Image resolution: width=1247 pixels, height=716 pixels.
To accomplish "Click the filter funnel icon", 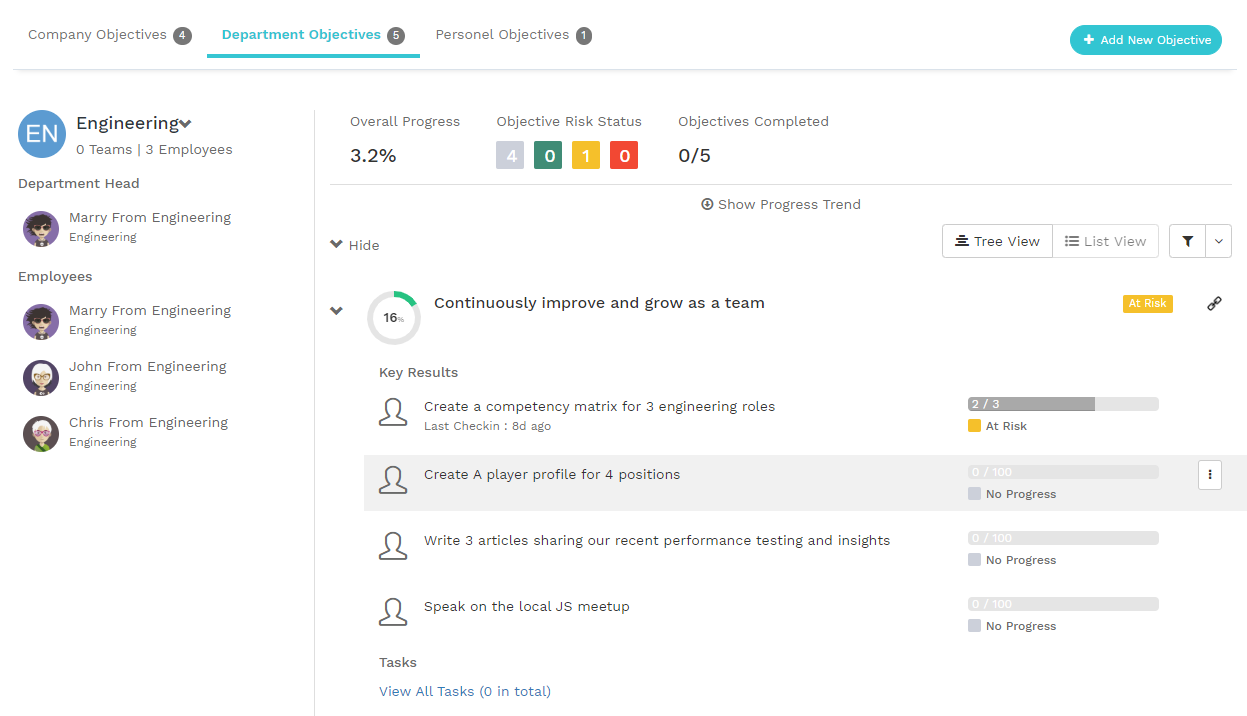I will click(1187, 241).
